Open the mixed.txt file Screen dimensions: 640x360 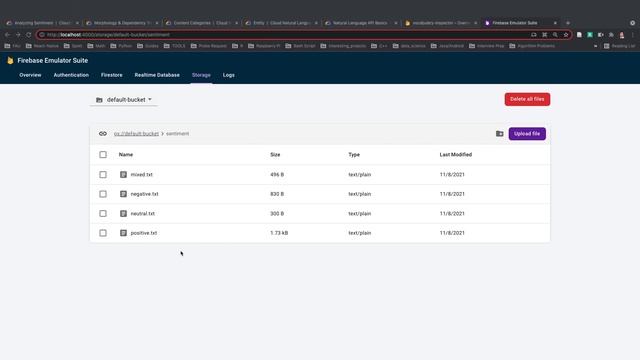[141, 174]
